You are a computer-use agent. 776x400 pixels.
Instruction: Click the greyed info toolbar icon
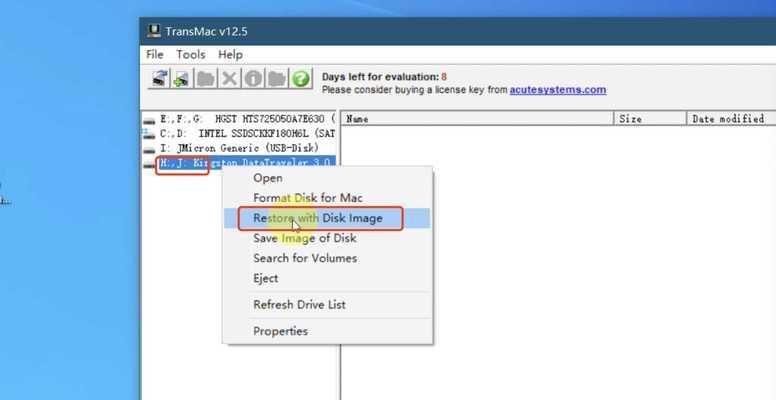(x=253, y=78)
